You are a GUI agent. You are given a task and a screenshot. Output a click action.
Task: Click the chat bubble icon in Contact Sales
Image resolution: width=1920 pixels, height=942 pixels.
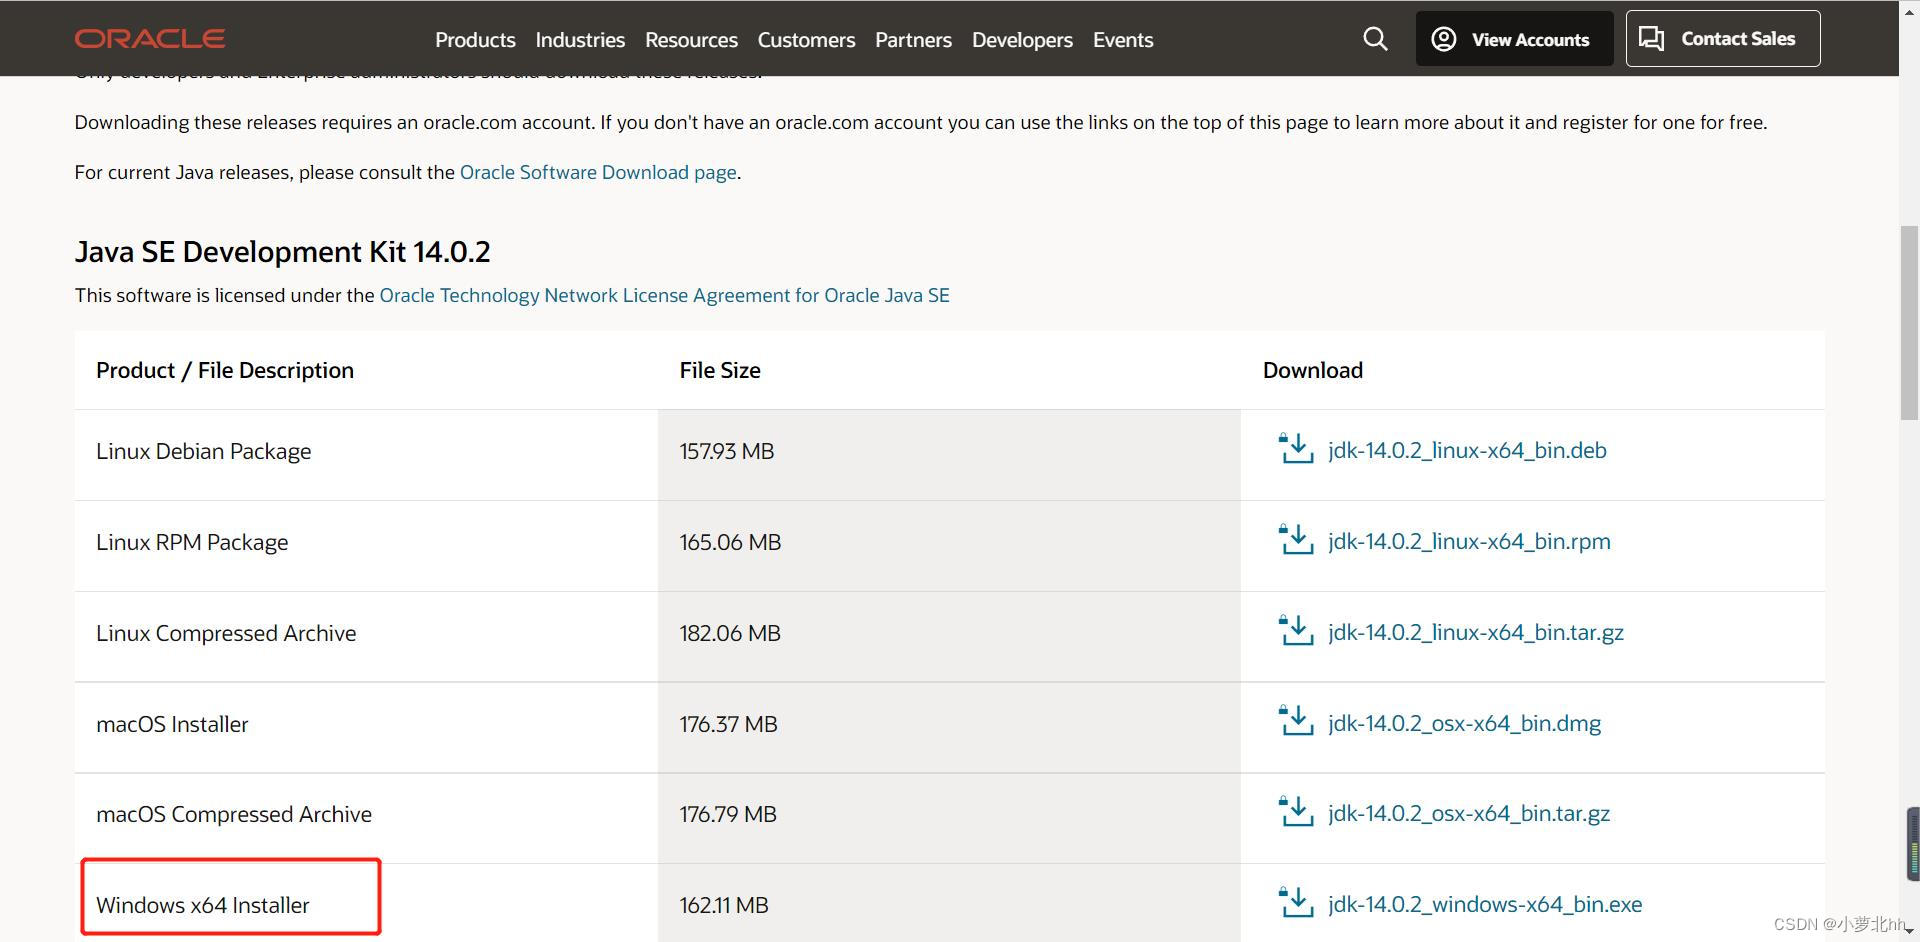pyautogui.click(x=1652, y=39)
